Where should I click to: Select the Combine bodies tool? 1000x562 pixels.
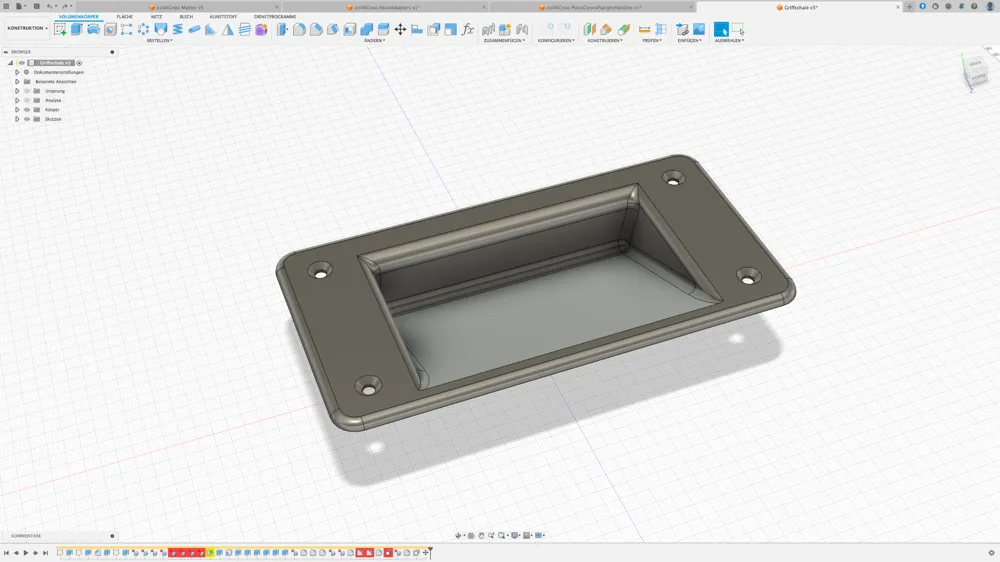click(366, 29)
